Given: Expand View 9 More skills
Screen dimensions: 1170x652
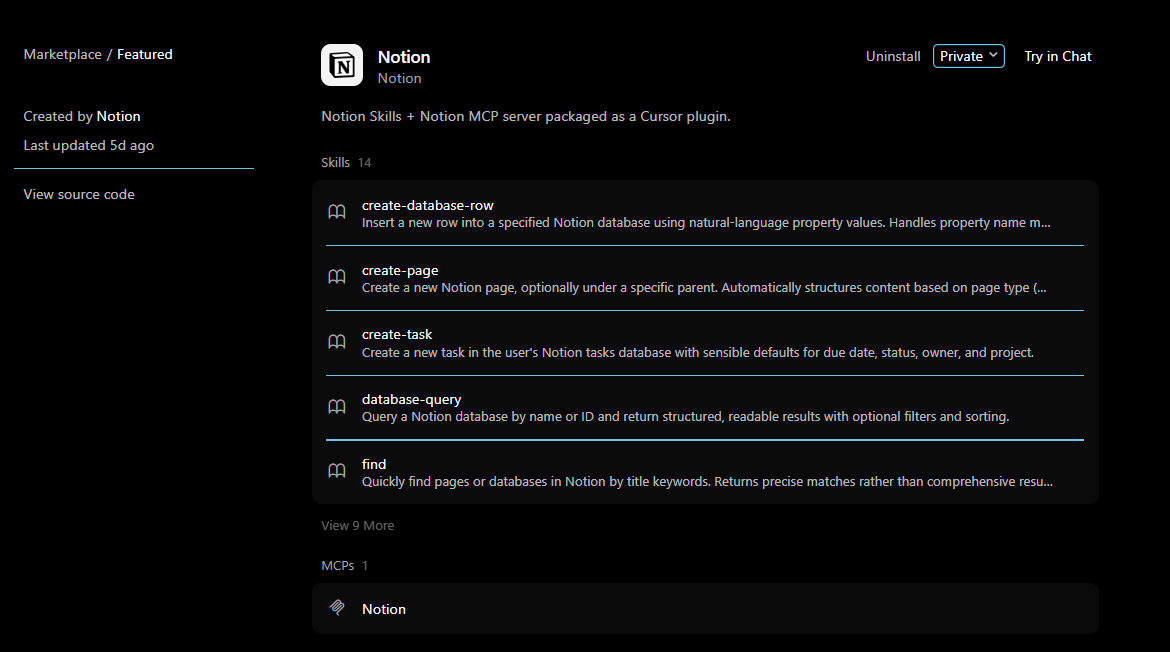Looking at the screenshot, I should point(357,525).
